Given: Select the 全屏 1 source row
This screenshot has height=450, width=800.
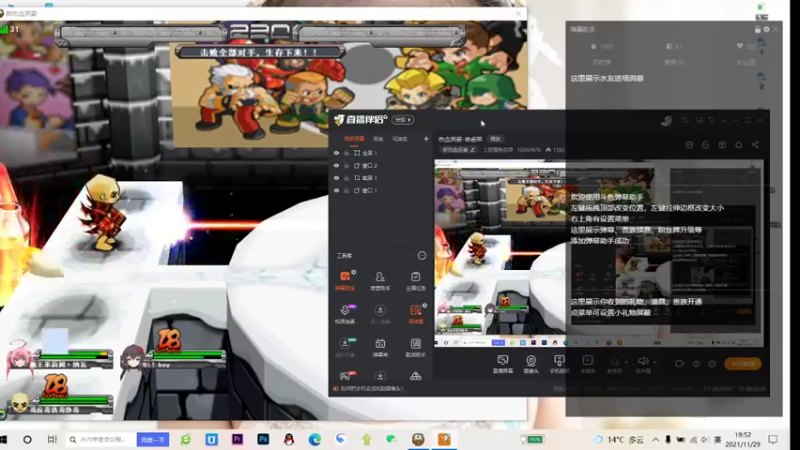Looking at the screenshot, I should (381, 153).
